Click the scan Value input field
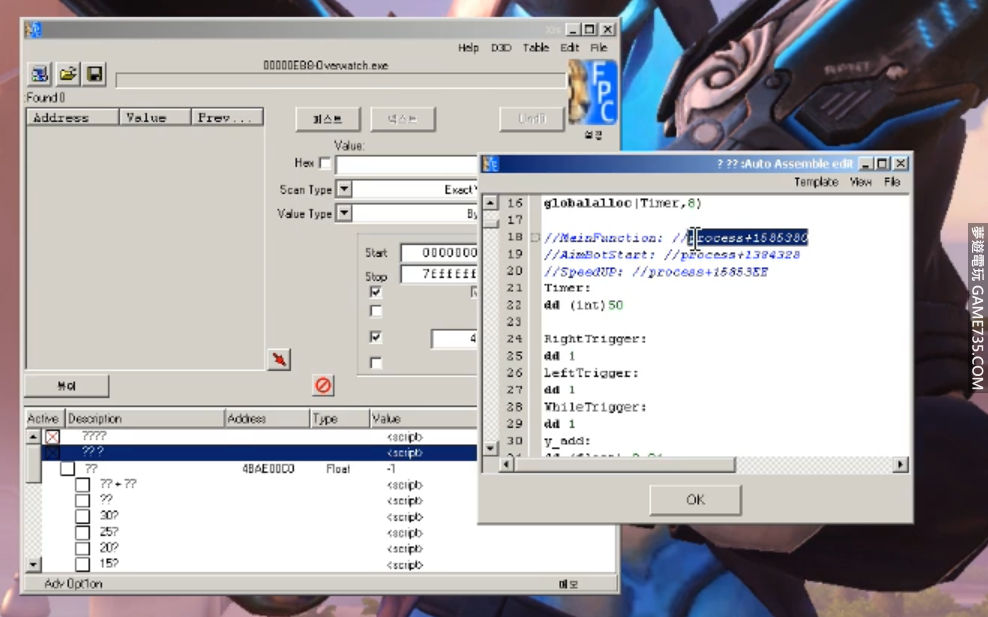The width and height of the screenshot is (988, 617). click(406, 164)
